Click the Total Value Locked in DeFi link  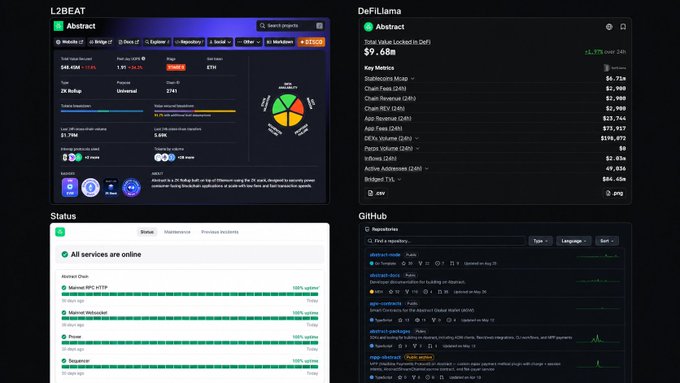tap(397, 42)
